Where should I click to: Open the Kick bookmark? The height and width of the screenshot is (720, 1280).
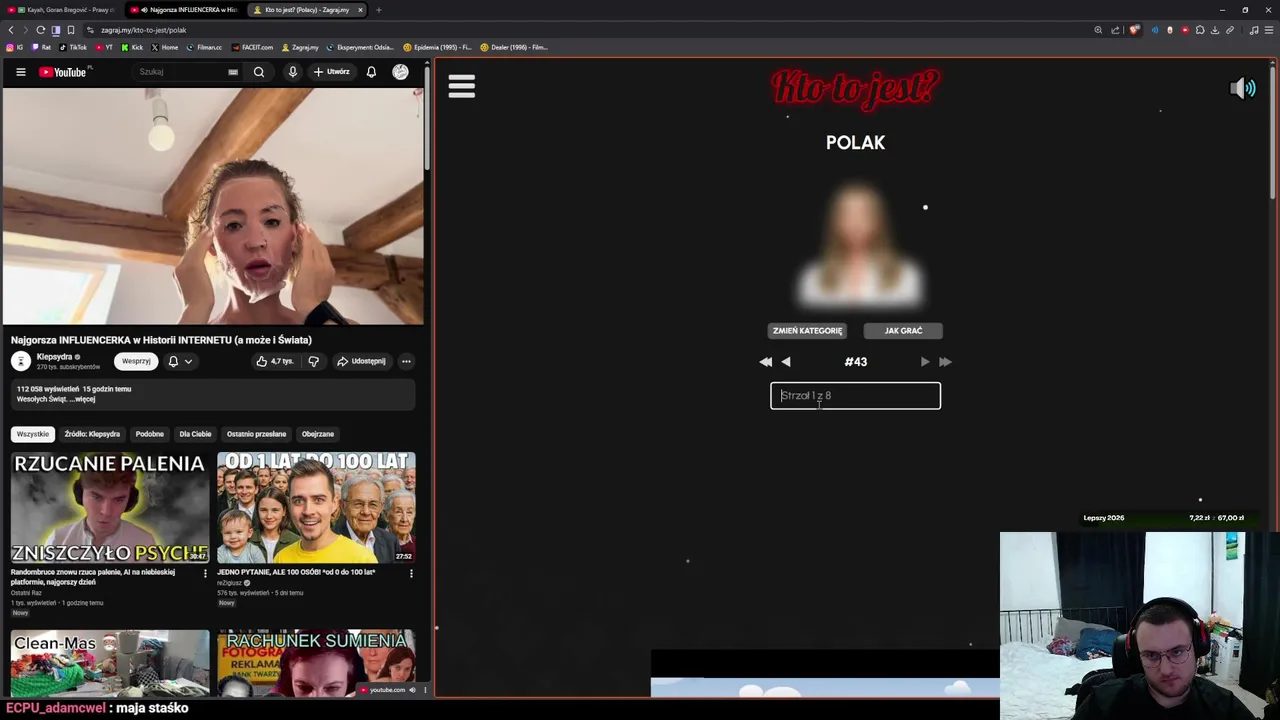(132, 47)
